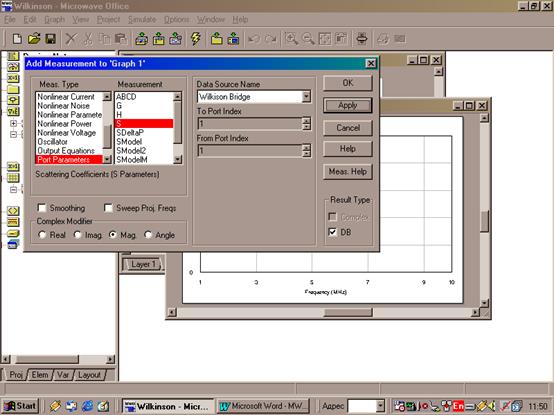Image resolution: width=554 pixels, height=415 pixels.
Task: Click the Print icon in toolbar
Action: click(361, 38)
